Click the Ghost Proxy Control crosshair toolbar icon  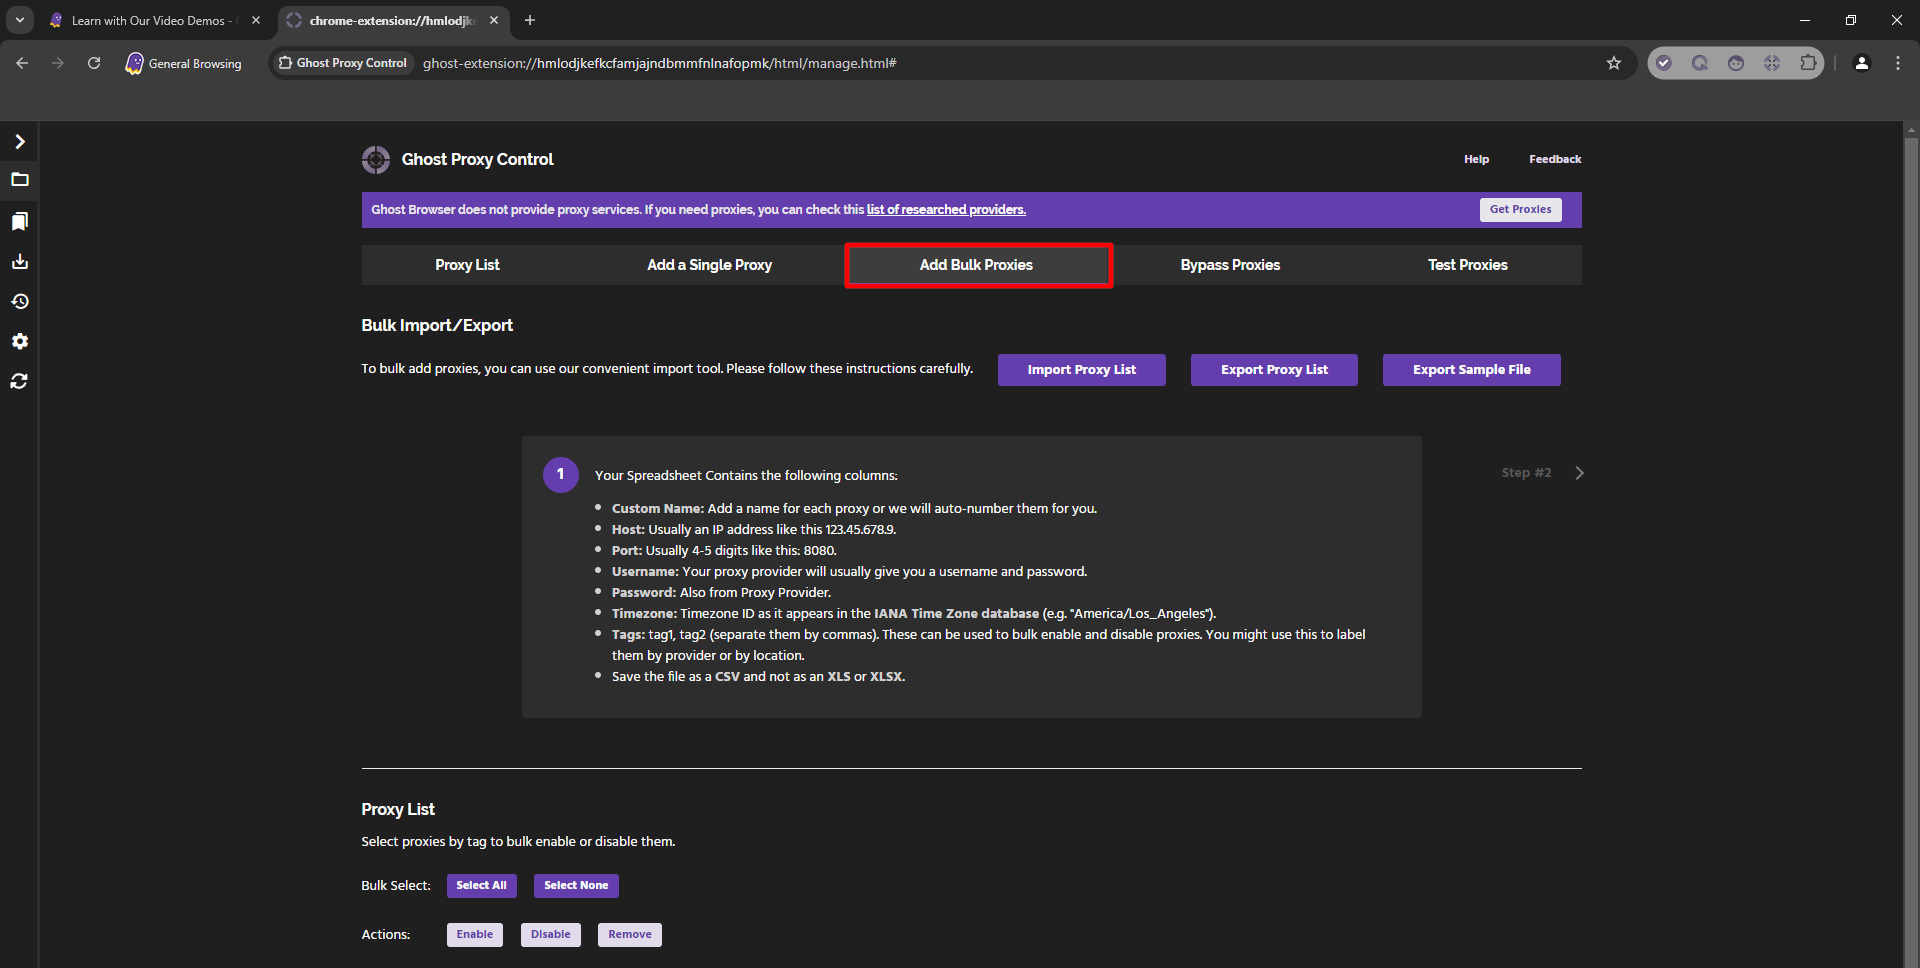tap(1771, 63)
